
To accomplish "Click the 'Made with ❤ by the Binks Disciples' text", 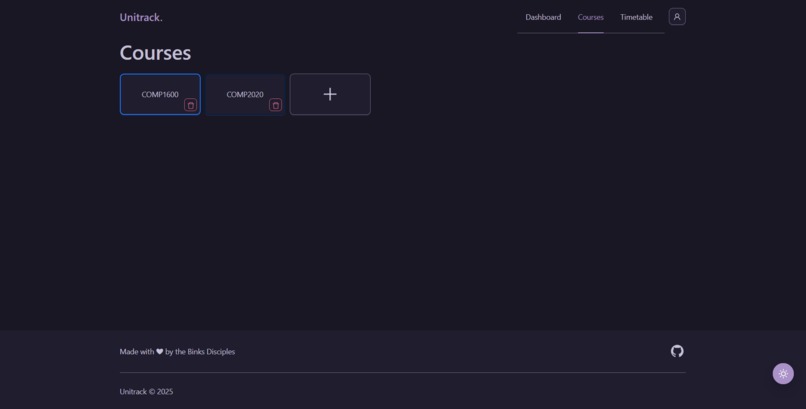I will [177, 351].
